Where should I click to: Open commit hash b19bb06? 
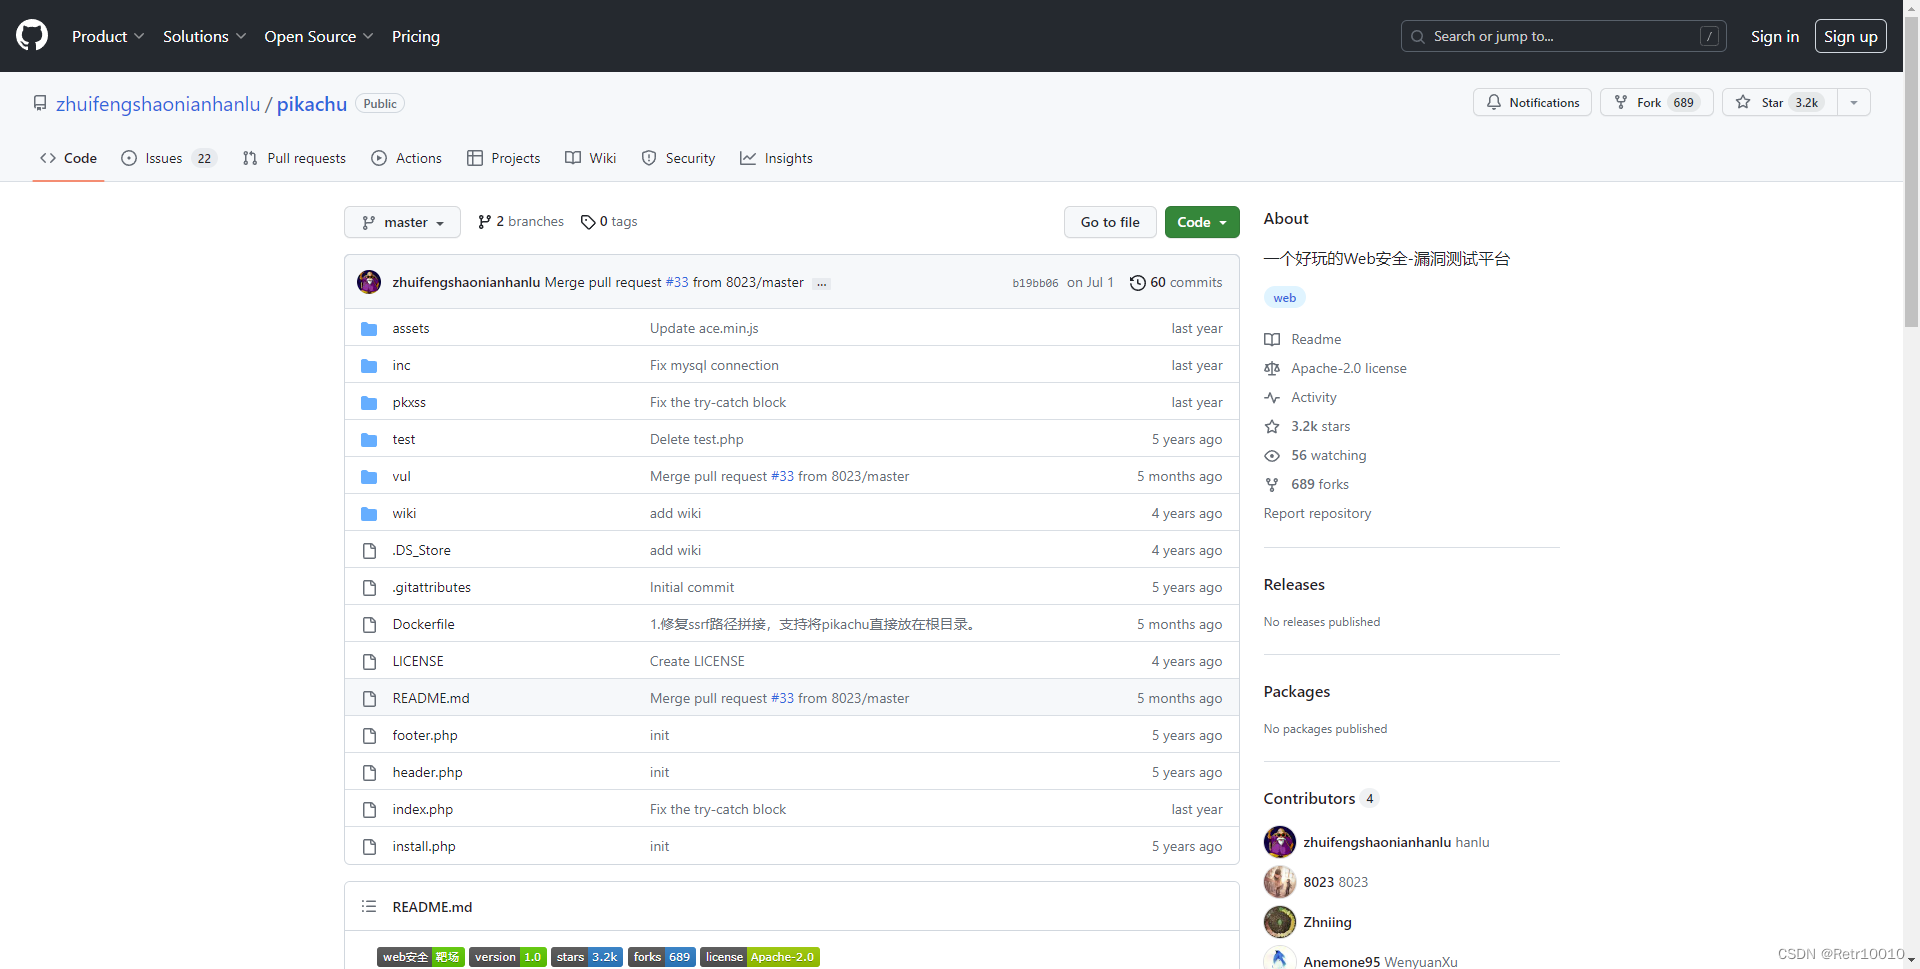1035,283
